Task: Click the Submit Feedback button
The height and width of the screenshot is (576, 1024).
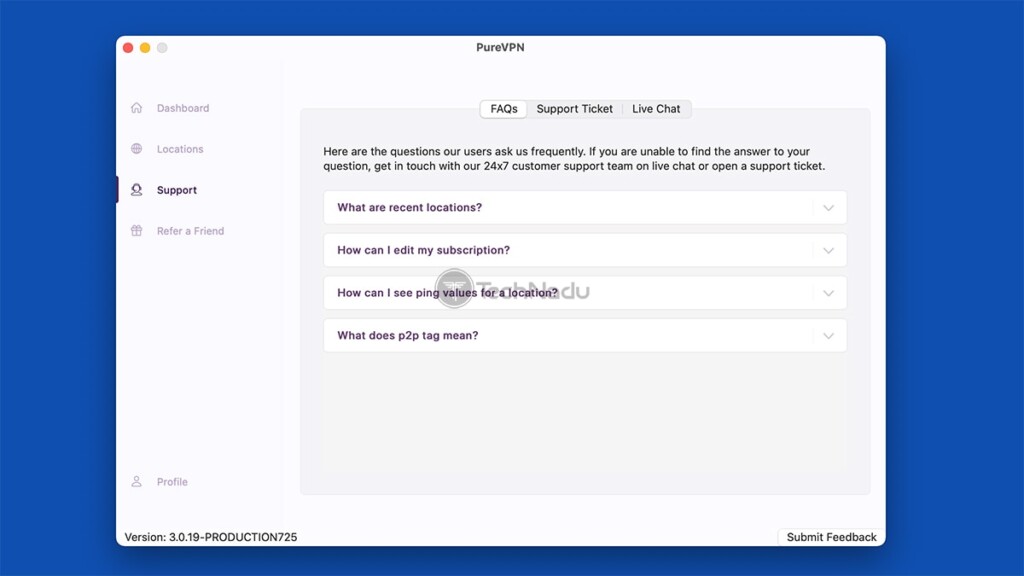Action: tap(831, 537)
